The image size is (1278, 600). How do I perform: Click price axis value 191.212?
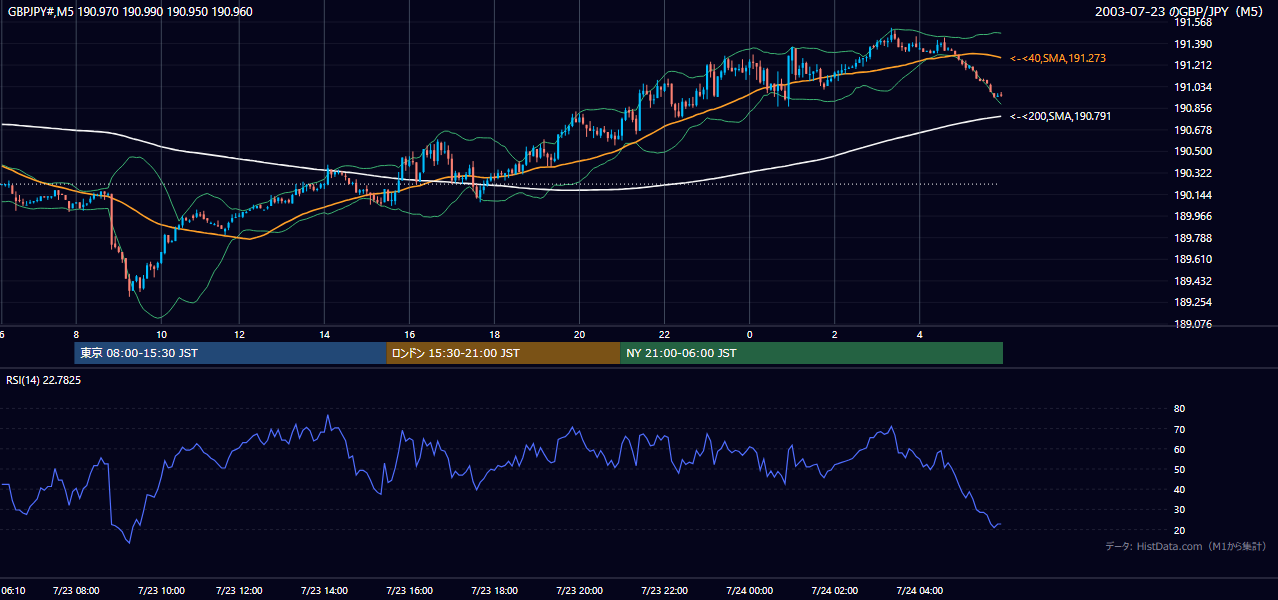click(x=1193, y=65)
